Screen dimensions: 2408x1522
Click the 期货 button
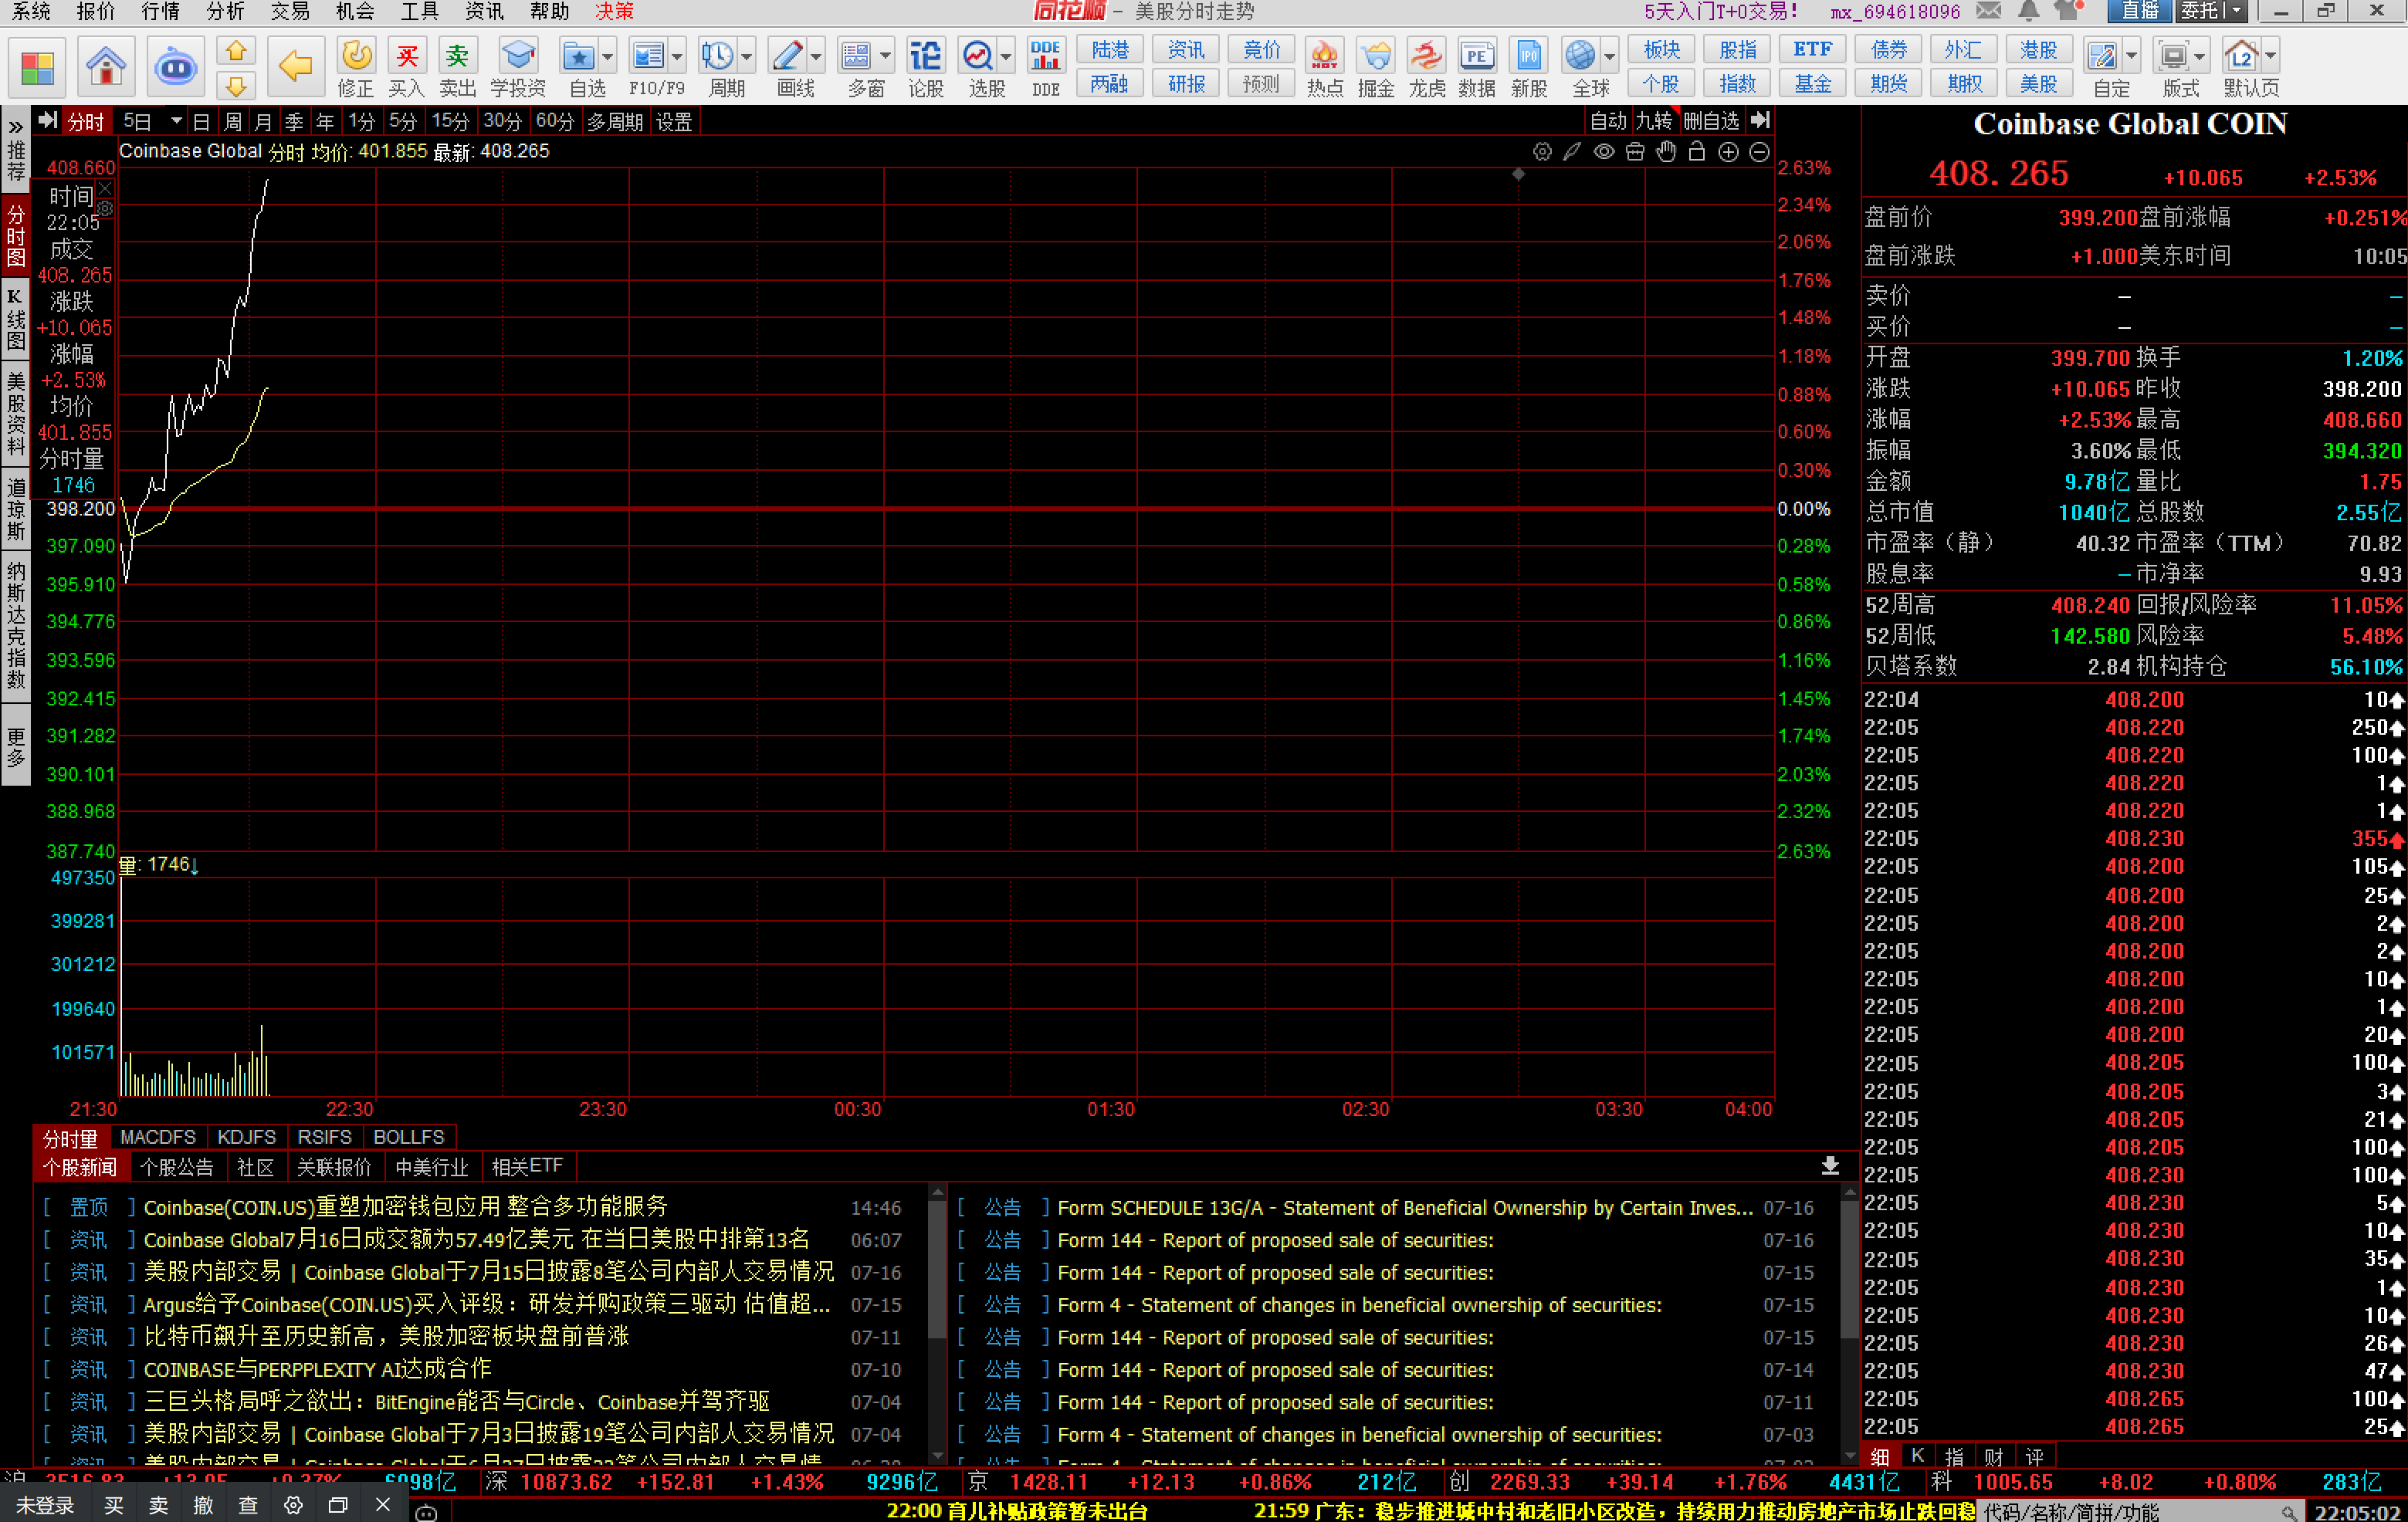[x=1888, y=84]
